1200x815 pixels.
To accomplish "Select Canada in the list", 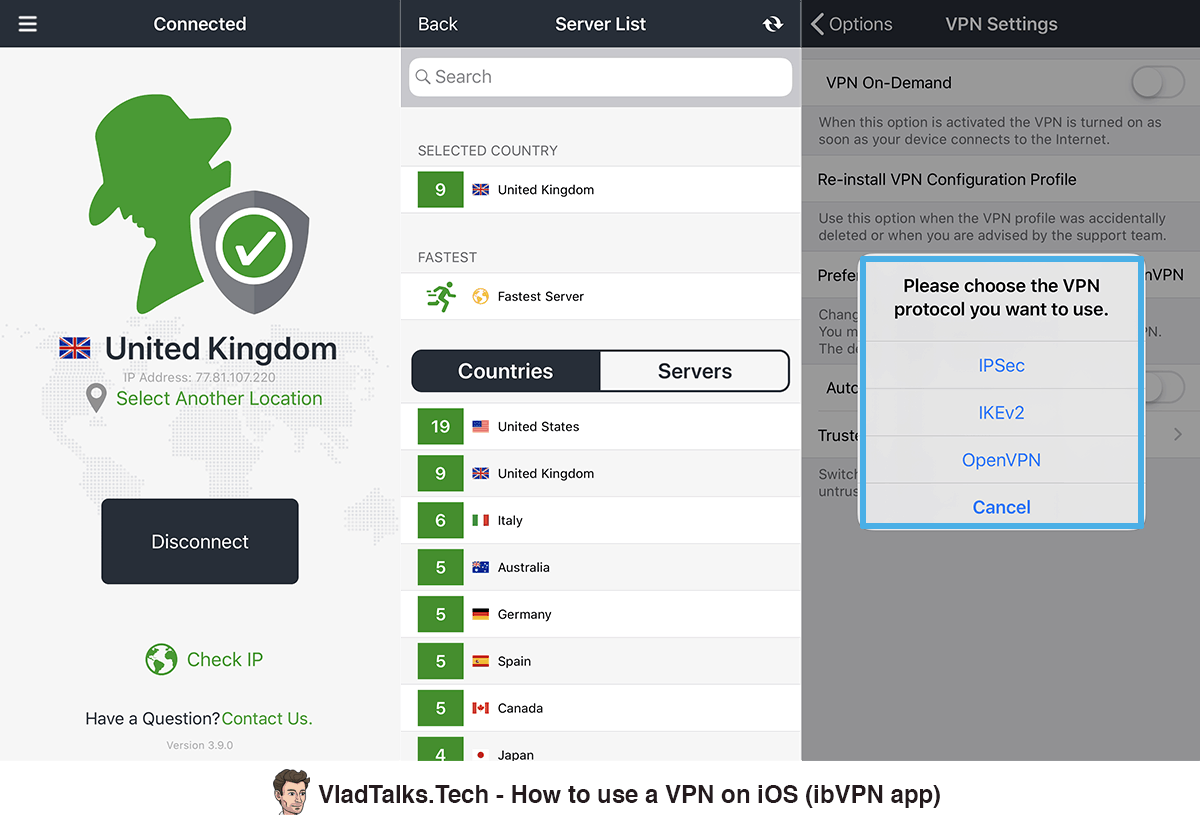I will [601, 708].
